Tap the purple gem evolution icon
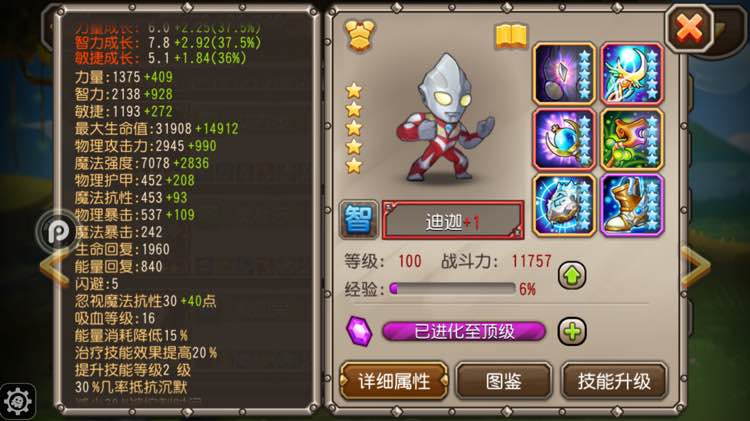The width and height of the screenshot is (750, 421). tap(359, 331)
